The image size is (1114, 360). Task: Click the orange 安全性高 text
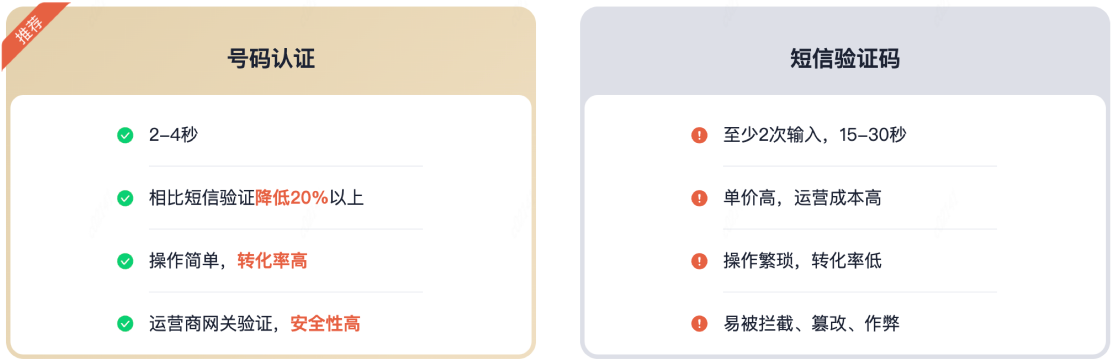pos(325,324)
